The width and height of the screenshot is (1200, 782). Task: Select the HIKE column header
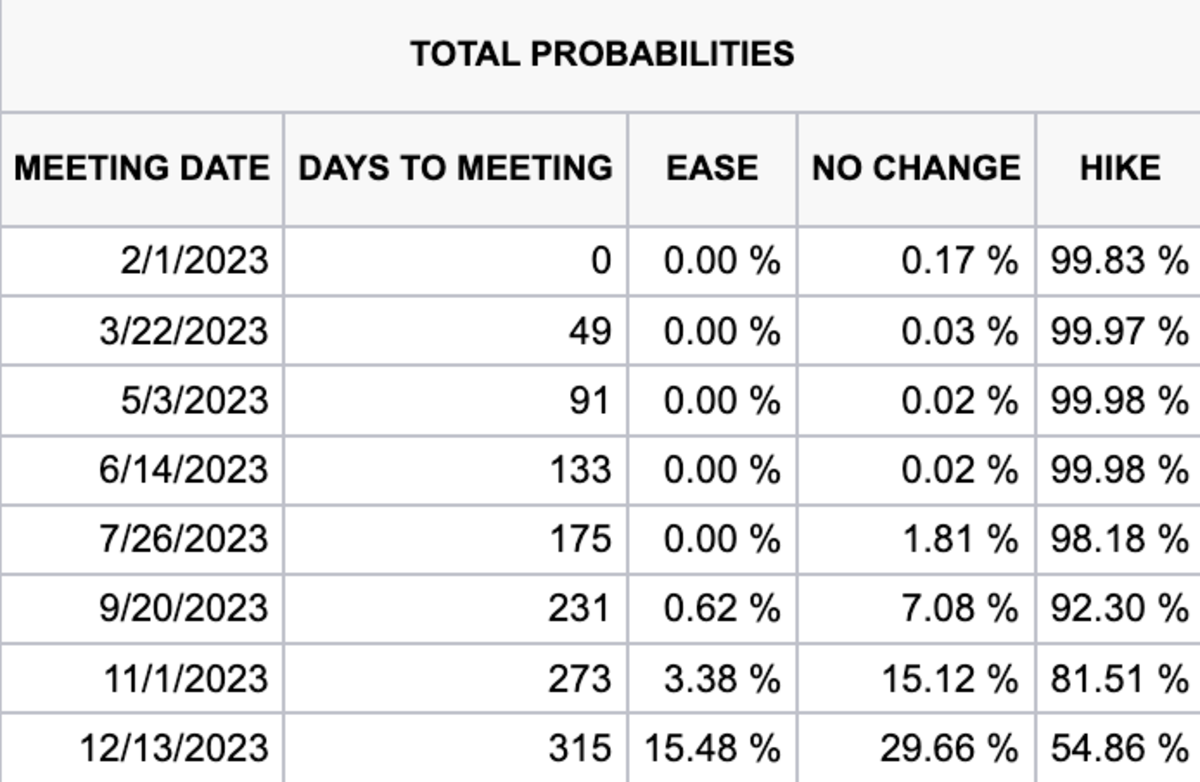click(x=1120, y=168)
